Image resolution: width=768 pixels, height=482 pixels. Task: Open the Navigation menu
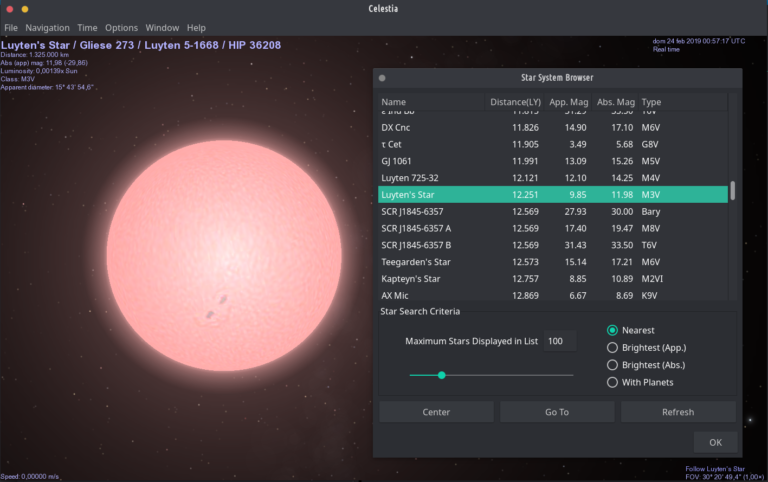point(47,28)
